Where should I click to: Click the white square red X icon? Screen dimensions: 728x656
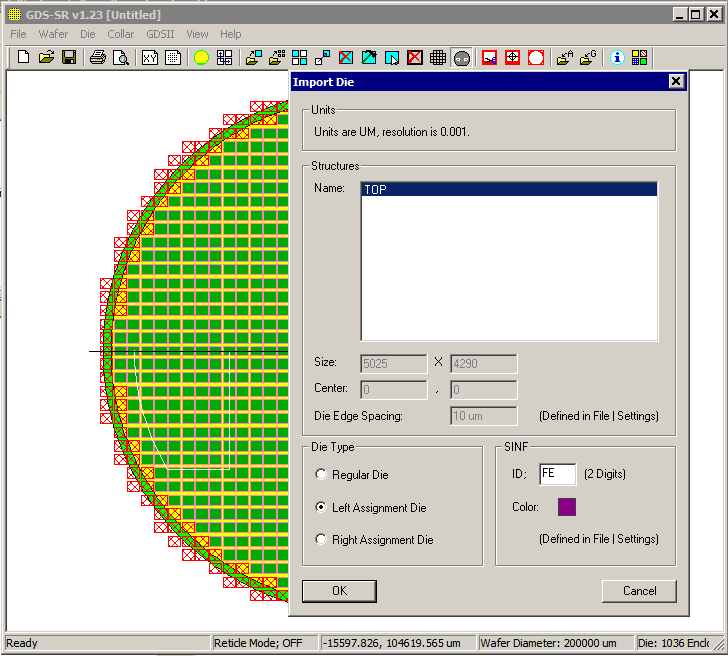[x=415, y=58]
